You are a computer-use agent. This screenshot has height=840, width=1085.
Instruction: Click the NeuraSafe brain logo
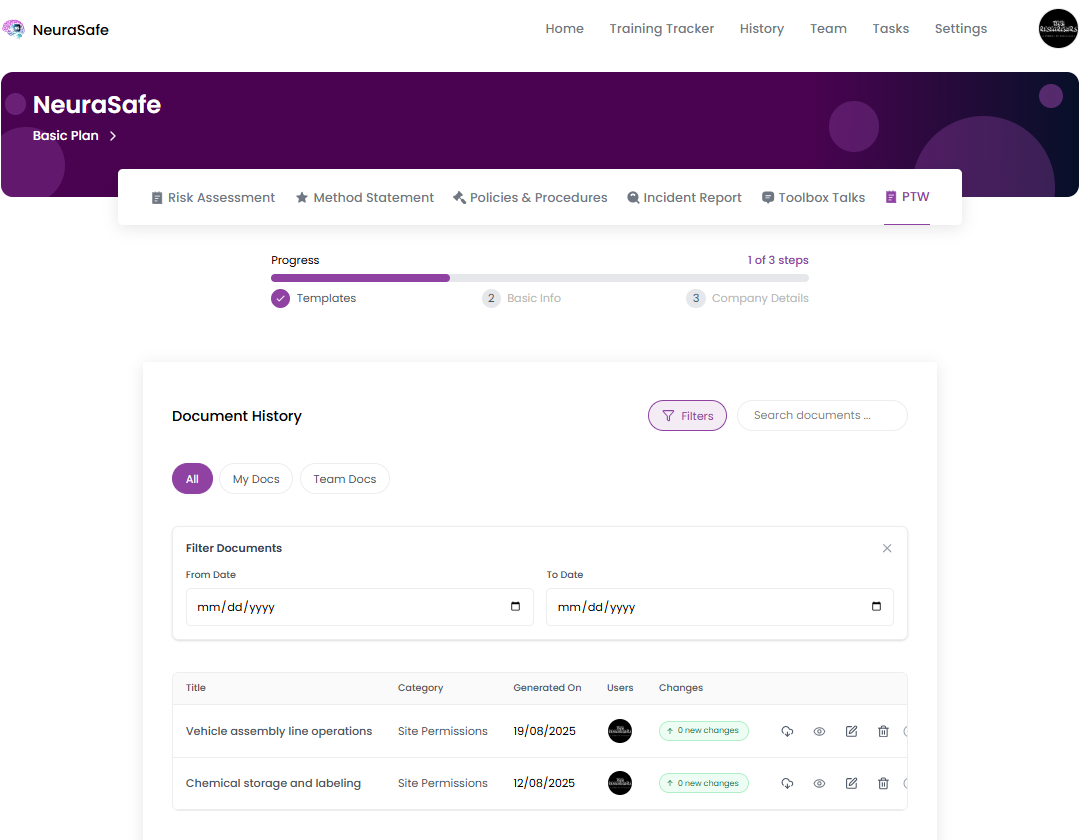click(x=14, y=29)
